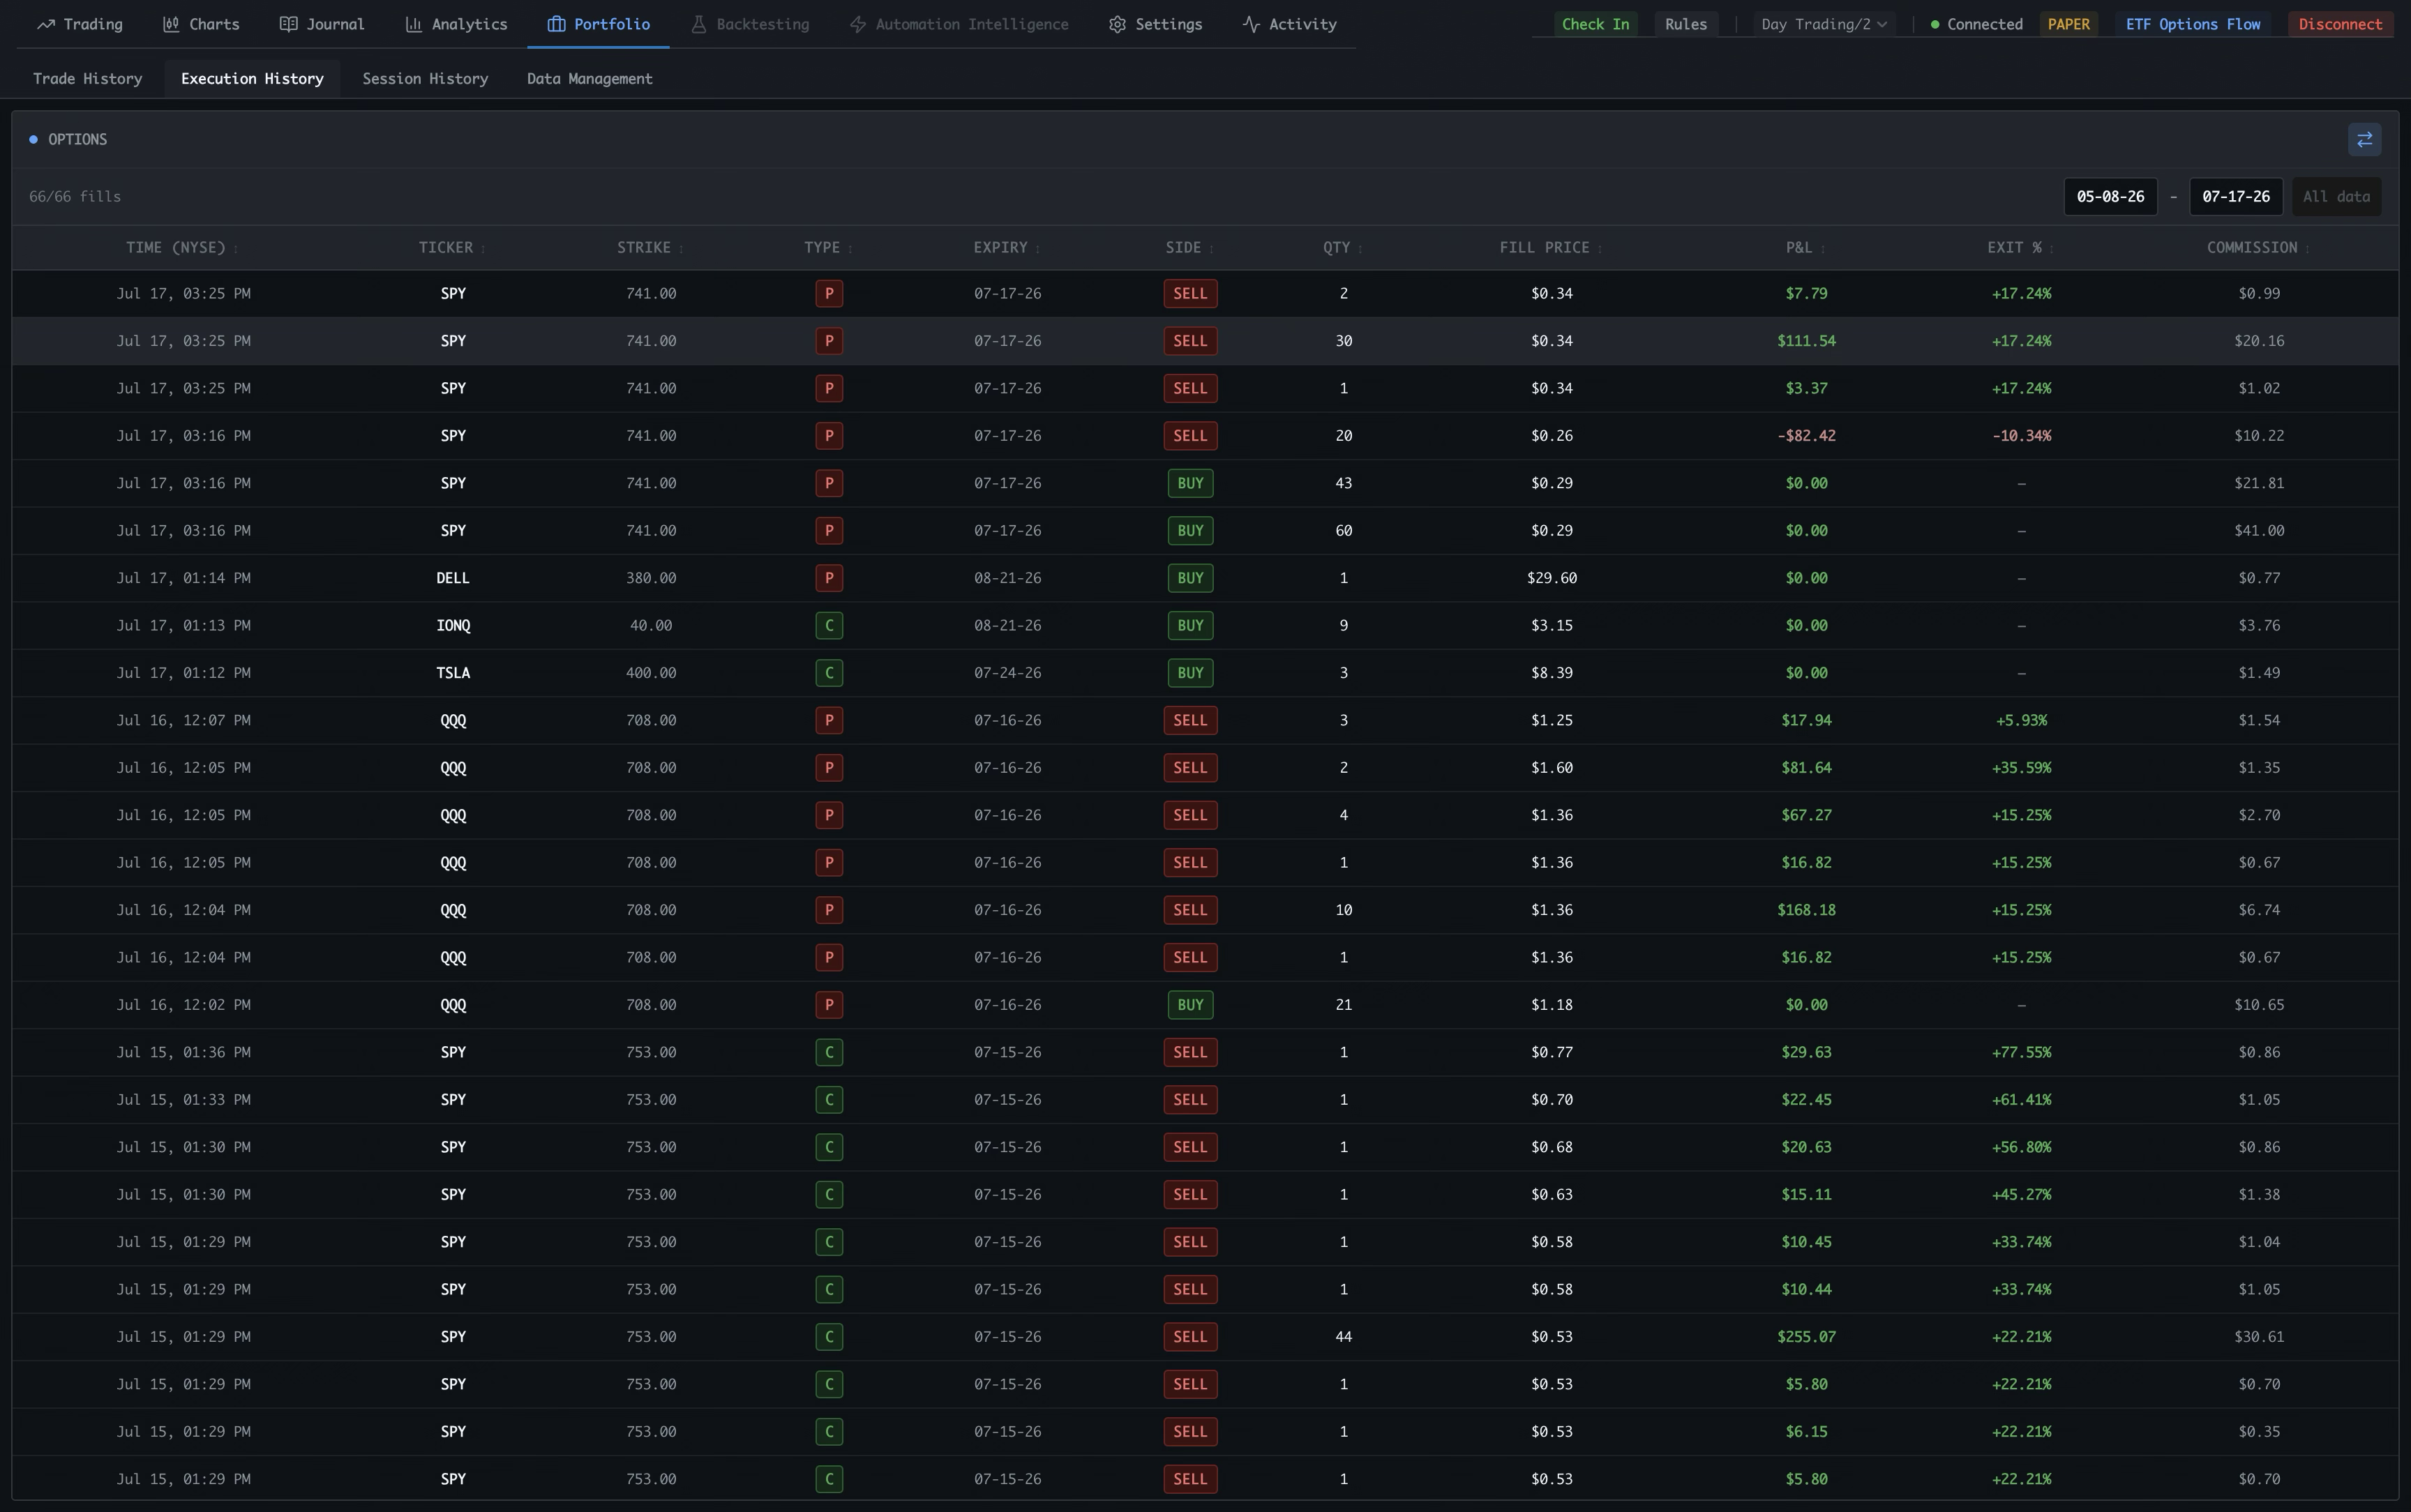The height and width of the screenshot is (1512, 2411).
Task: Click BUY badge in the 60-quantity SPY row
Action: 1190,531
